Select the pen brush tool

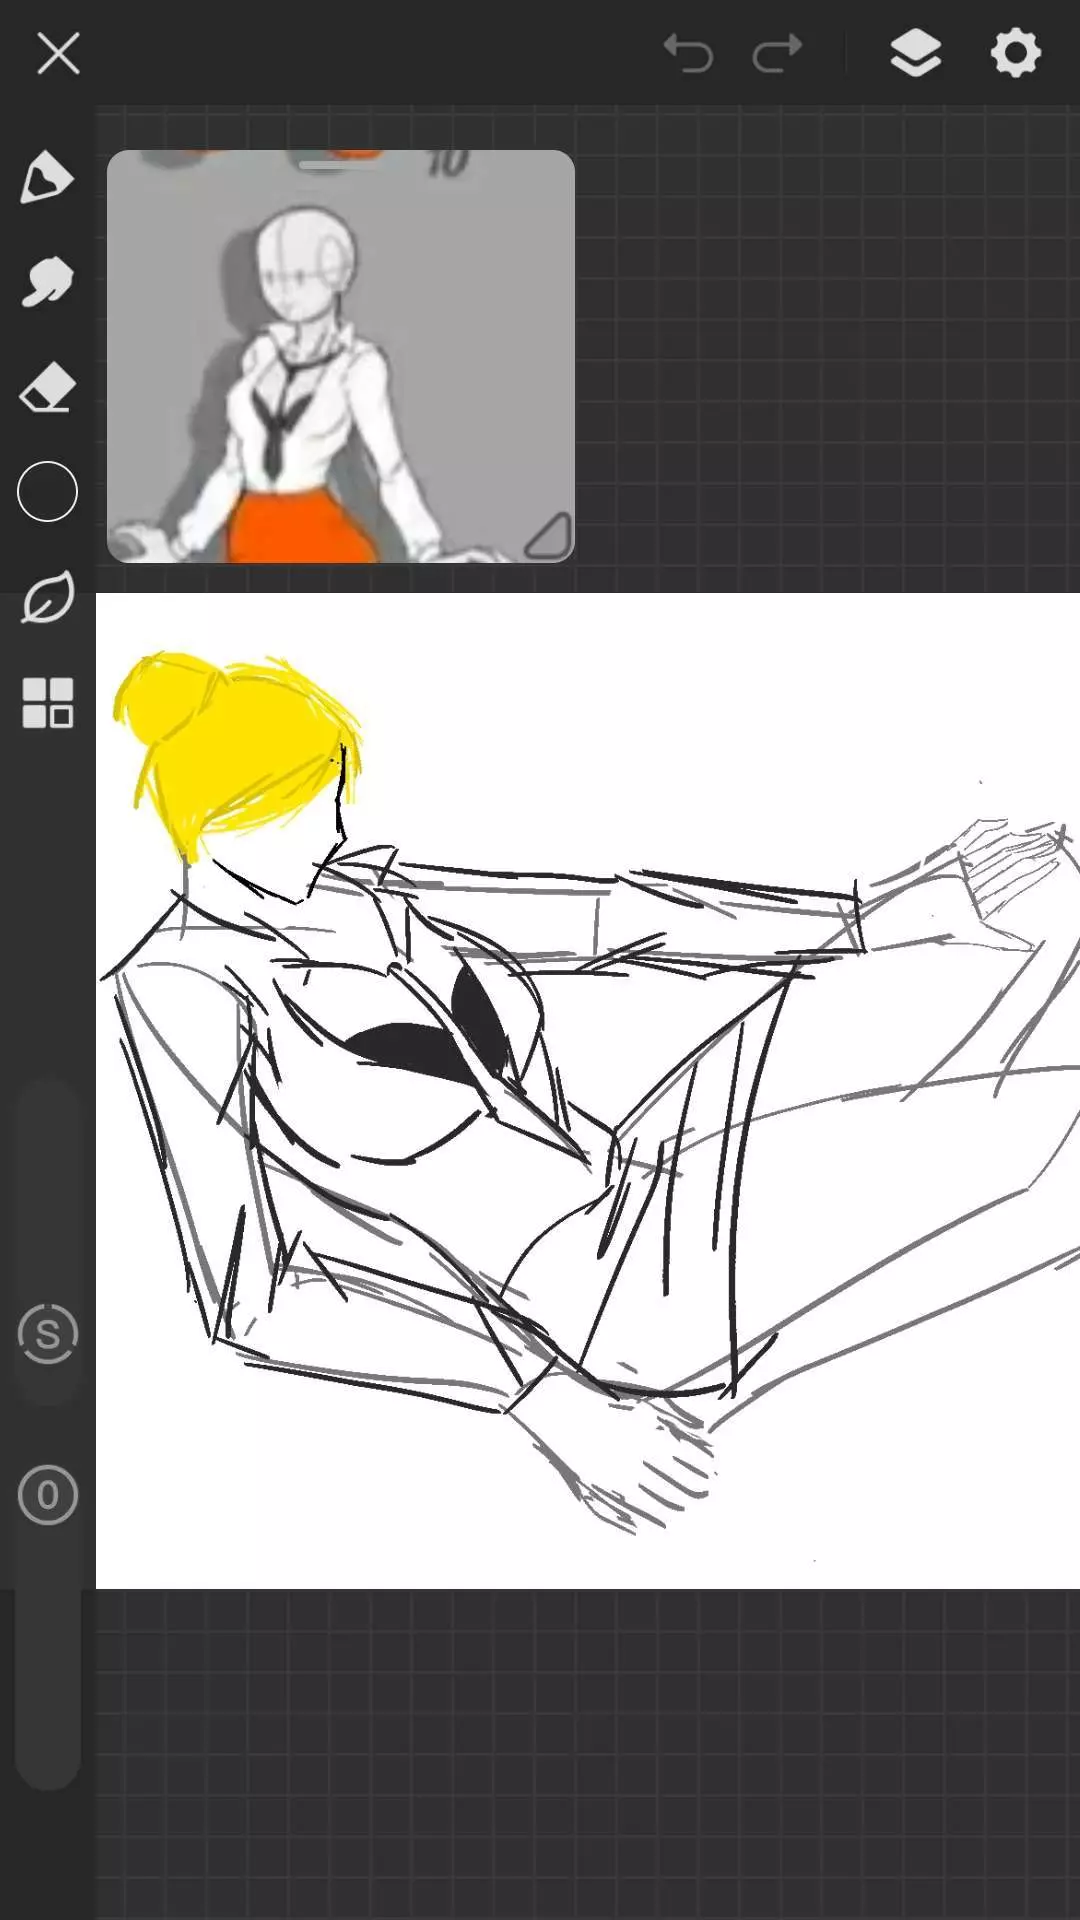click(47, 178)
